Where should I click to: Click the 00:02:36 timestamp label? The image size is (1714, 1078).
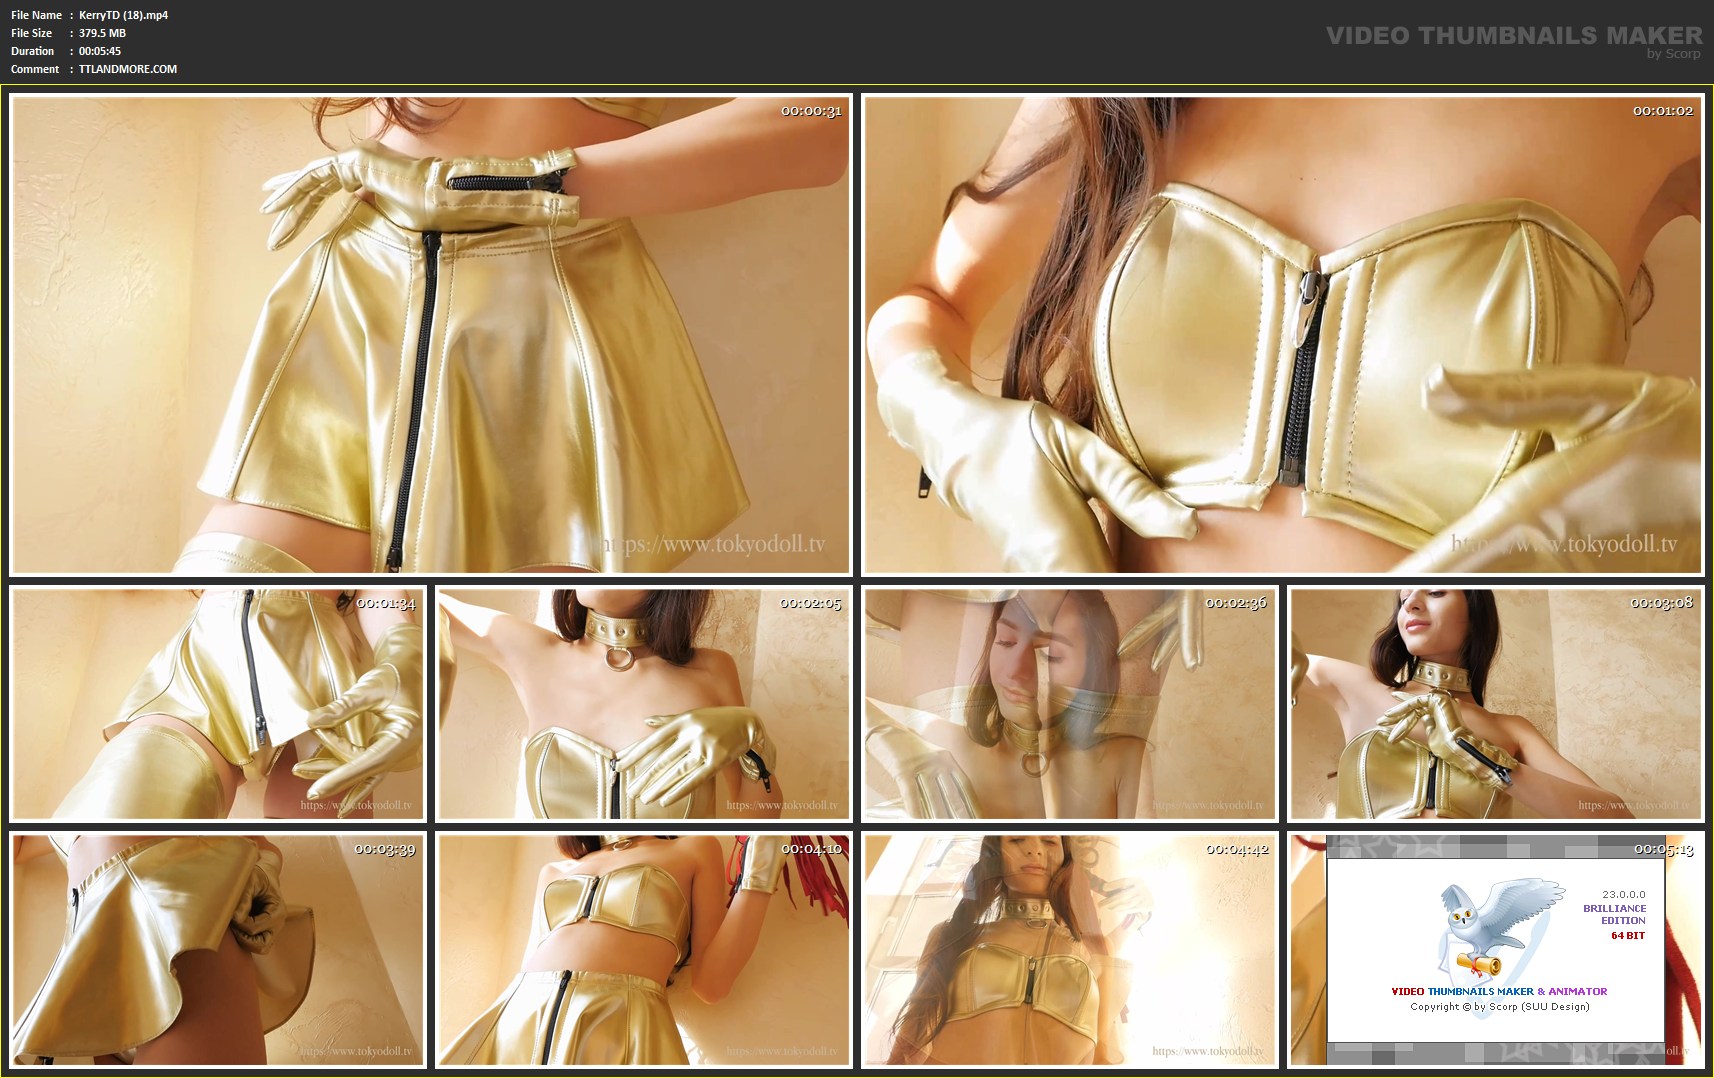pos(1235,603)
